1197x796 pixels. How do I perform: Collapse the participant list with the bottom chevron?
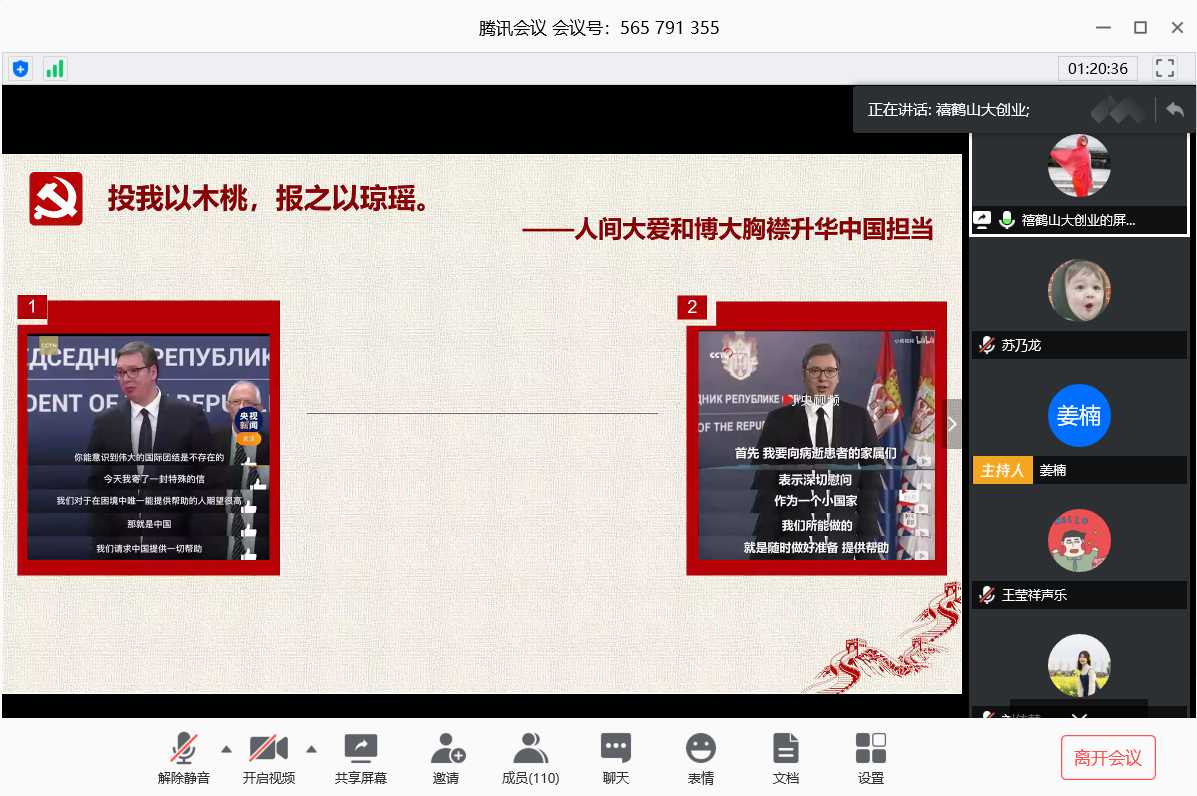point(1079,716)
